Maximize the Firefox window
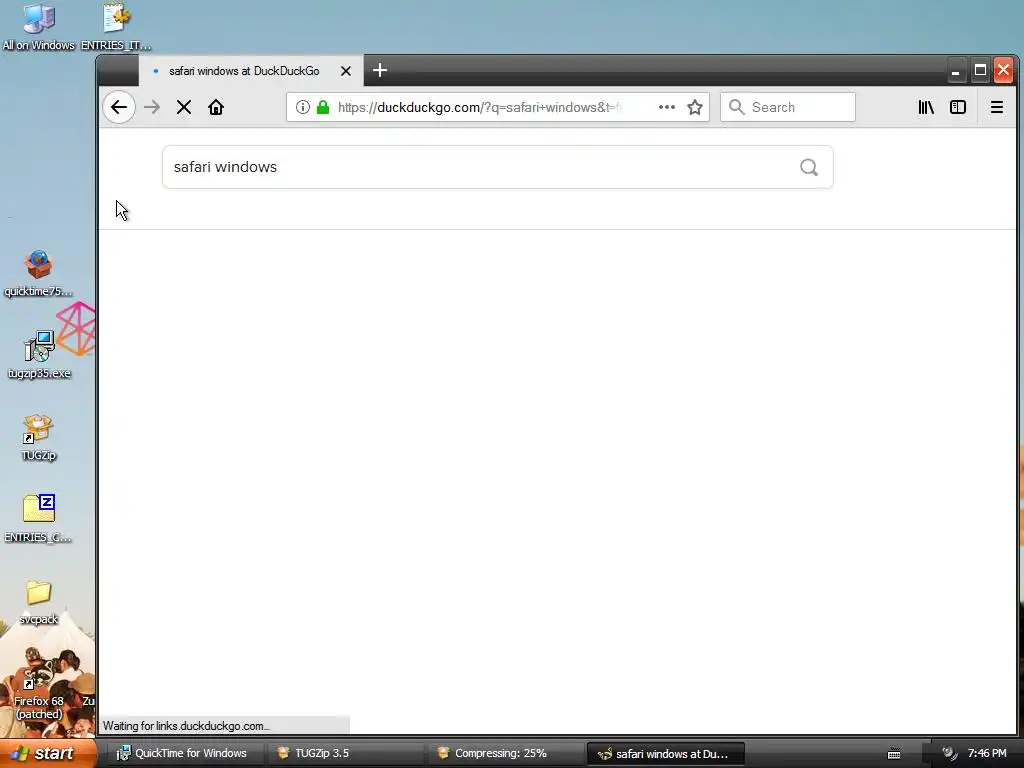This screenshot has width=1024, height=768. click(980, 71)
